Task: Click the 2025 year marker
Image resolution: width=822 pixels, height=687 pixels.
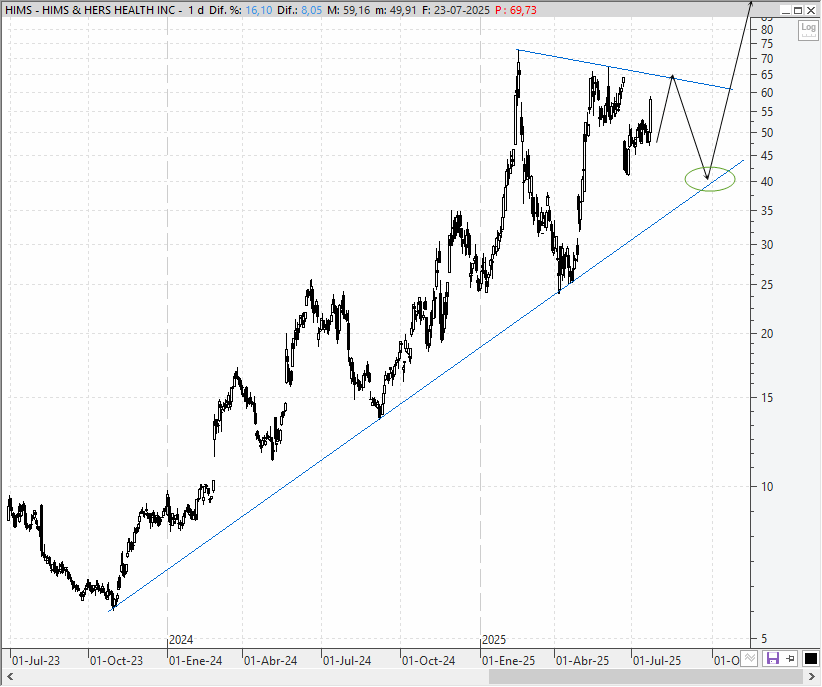Action: pyautogui.click(x=494, y=640)
